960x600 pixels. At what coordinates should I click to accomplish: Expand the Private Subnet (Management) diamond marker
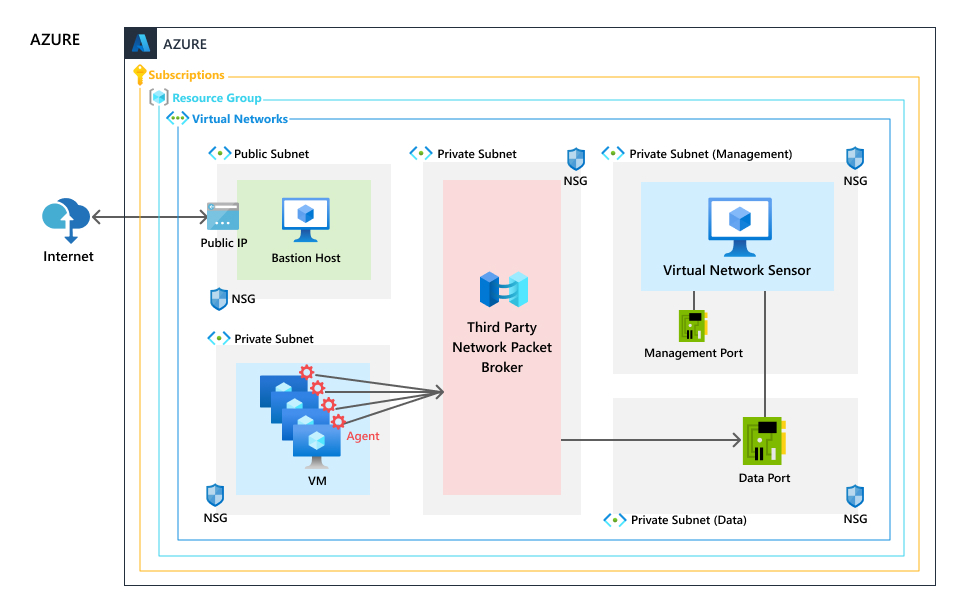click(613, 152)
